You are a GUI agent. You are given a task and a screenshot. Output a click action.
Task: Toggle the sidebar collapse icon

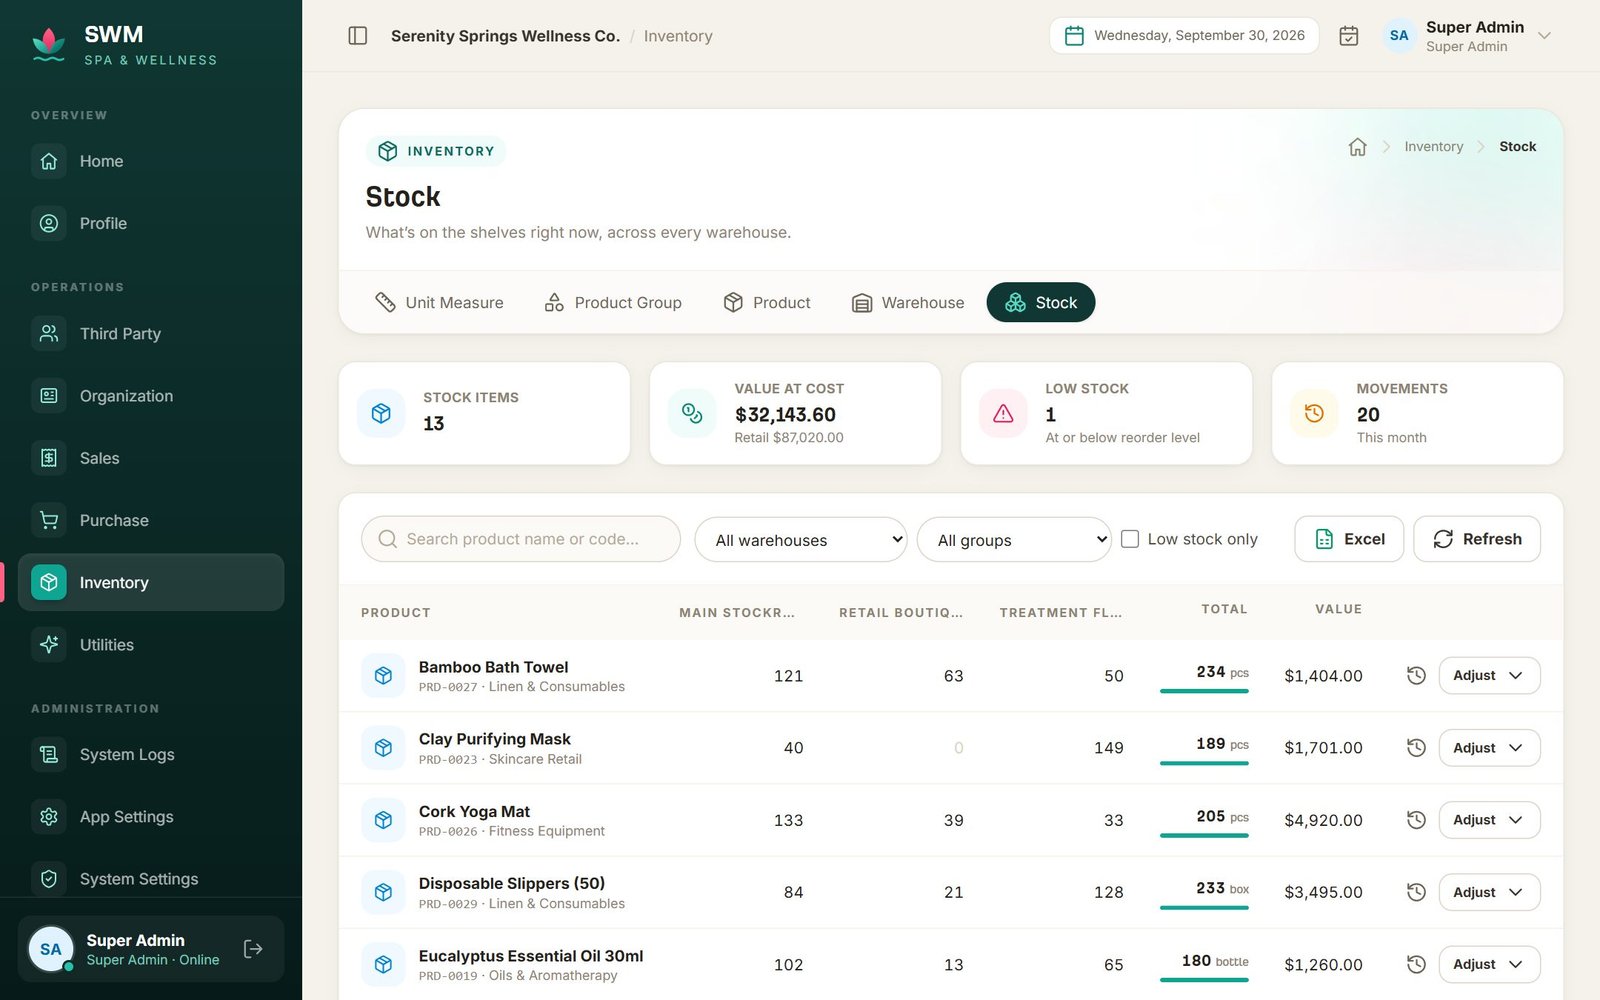point(358,36)
